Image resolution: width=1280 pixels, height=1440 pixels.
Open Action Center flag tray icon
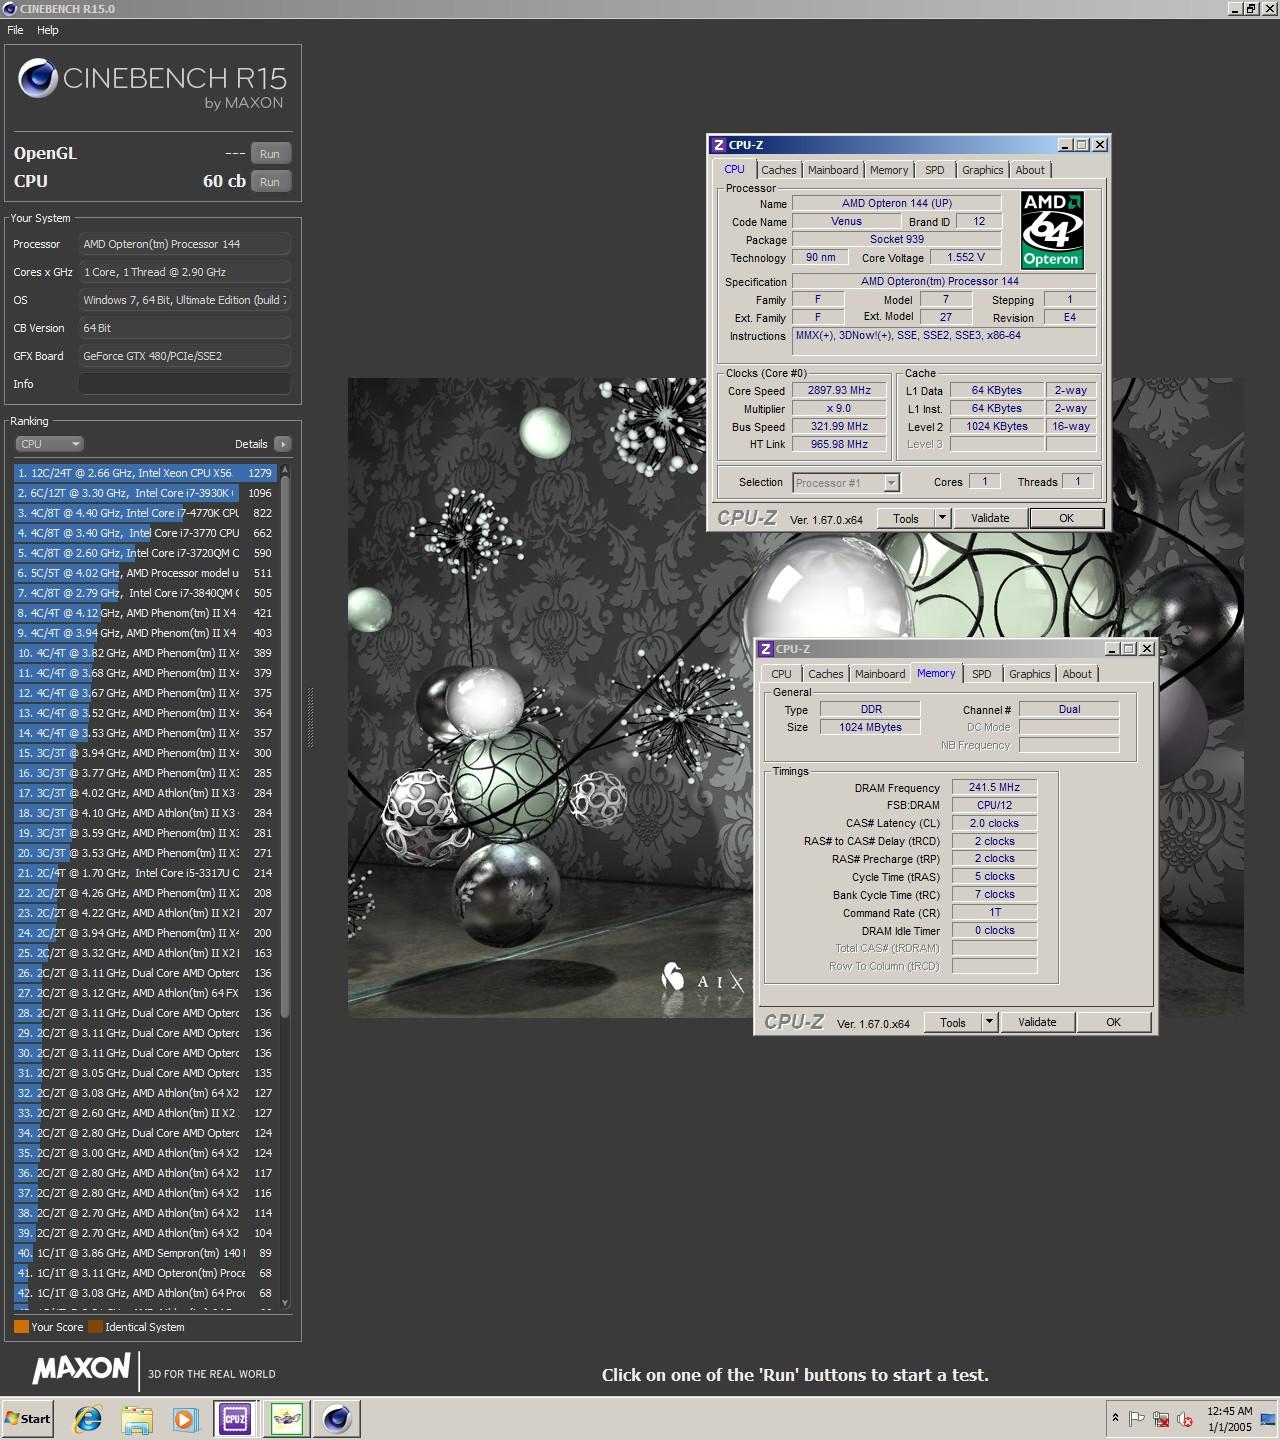1137,1418
